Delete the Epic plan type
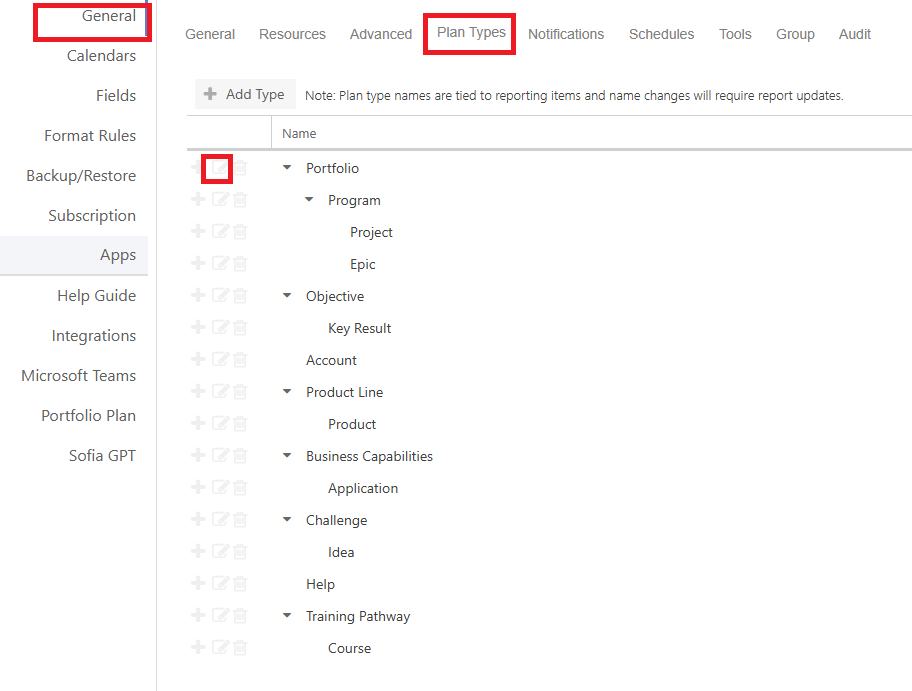 (240, 263)
